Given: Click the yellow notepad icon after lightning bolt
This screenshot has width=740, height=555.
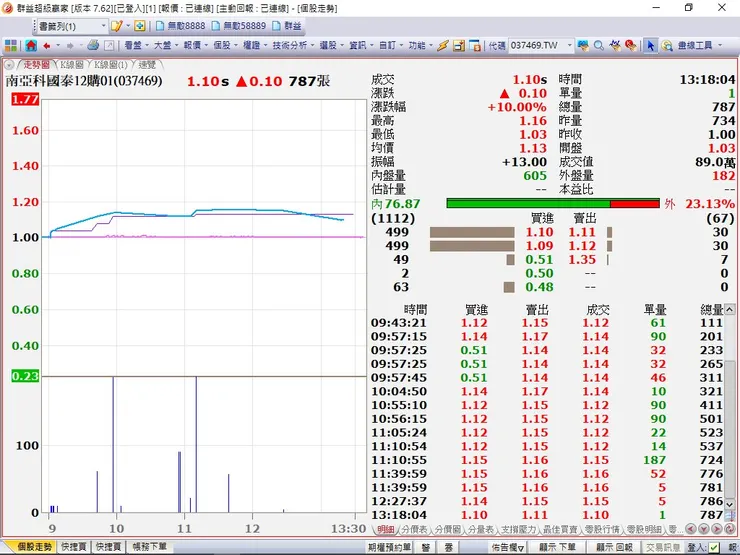Looking at the screenshot, I should pos(459,46).
